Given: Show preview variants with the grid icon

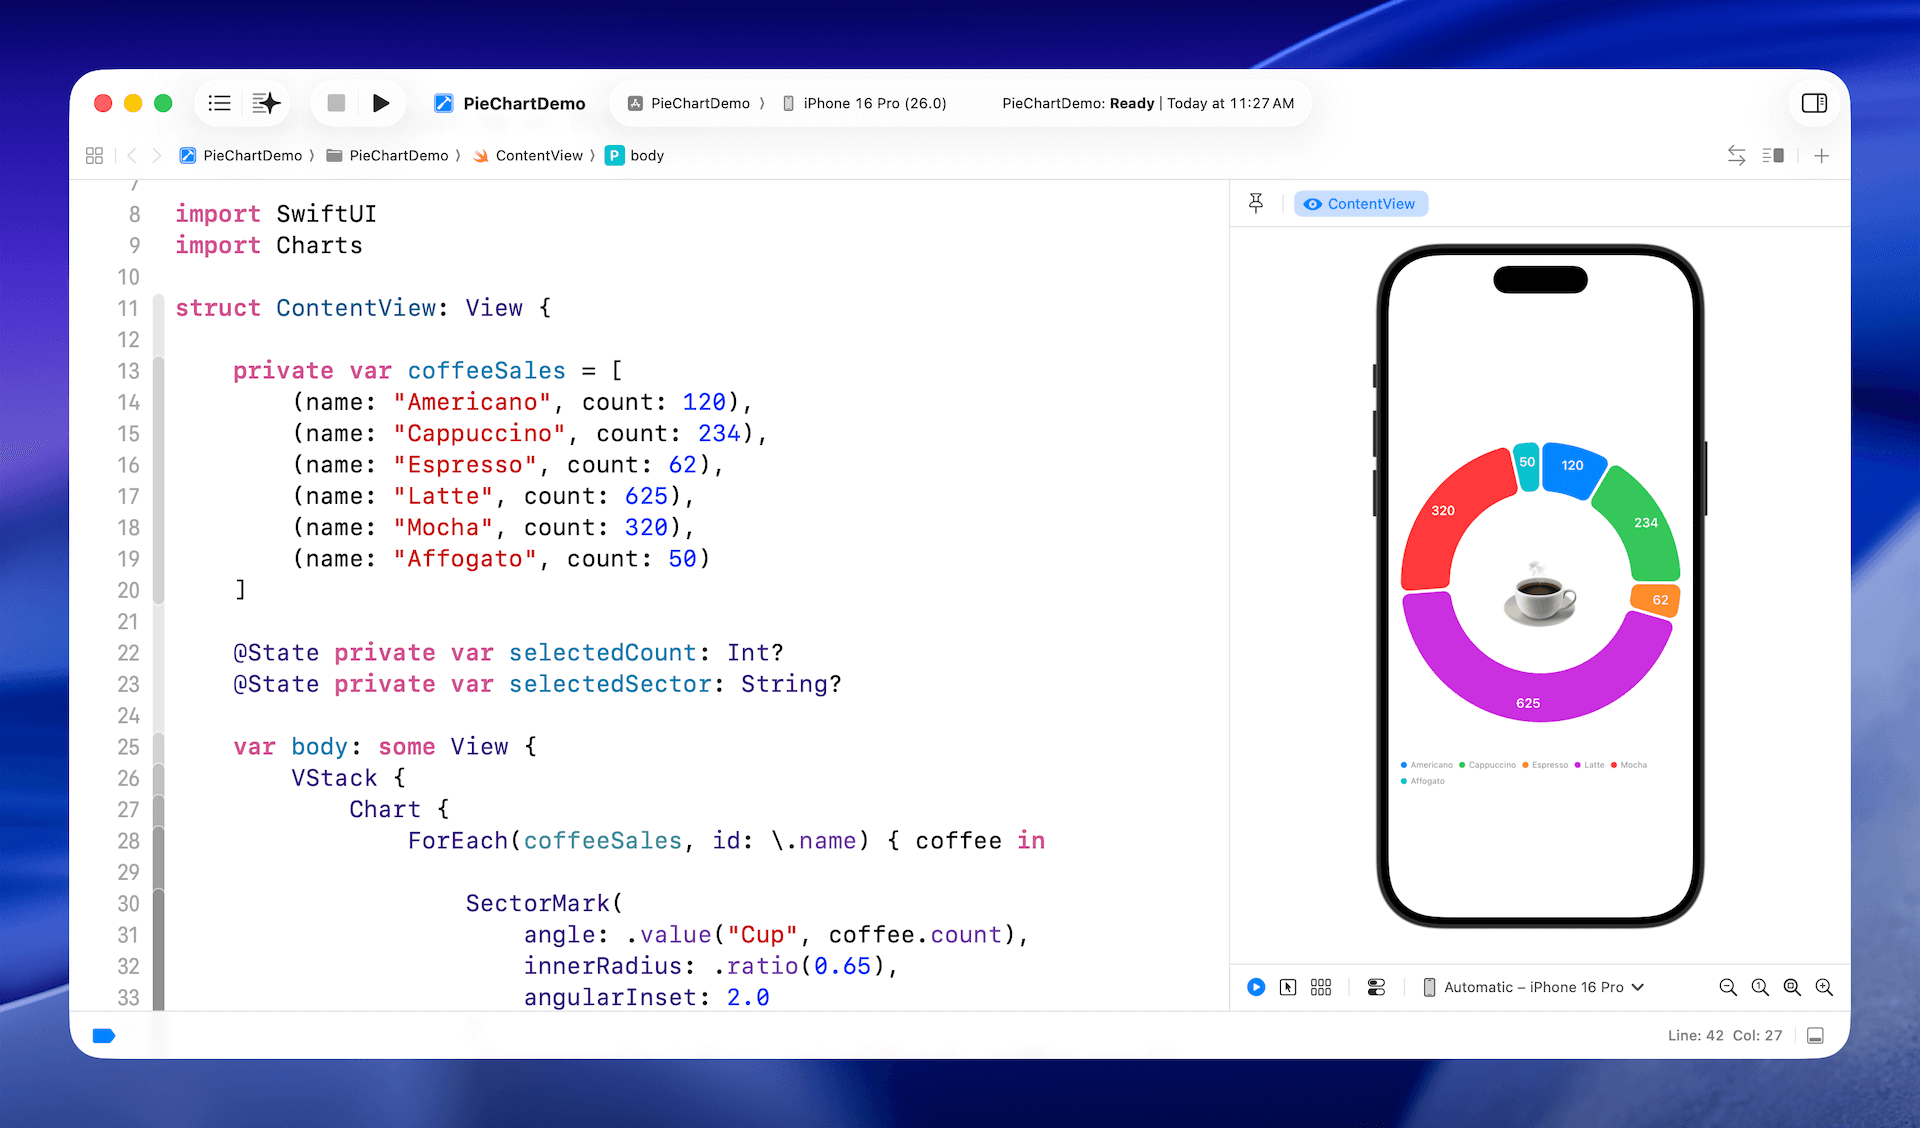Looking at the screenshot, I should (1320, 987).
